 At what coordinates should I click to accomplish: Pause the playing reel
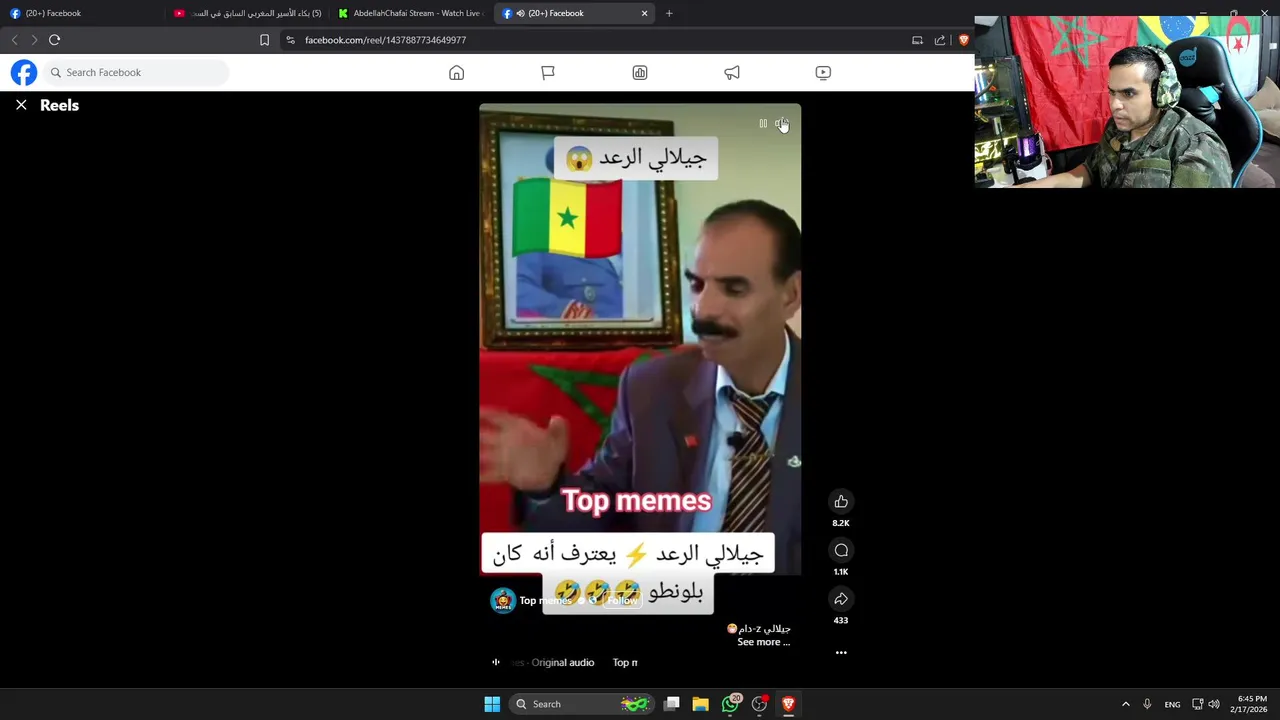click(x=763, y=124)
